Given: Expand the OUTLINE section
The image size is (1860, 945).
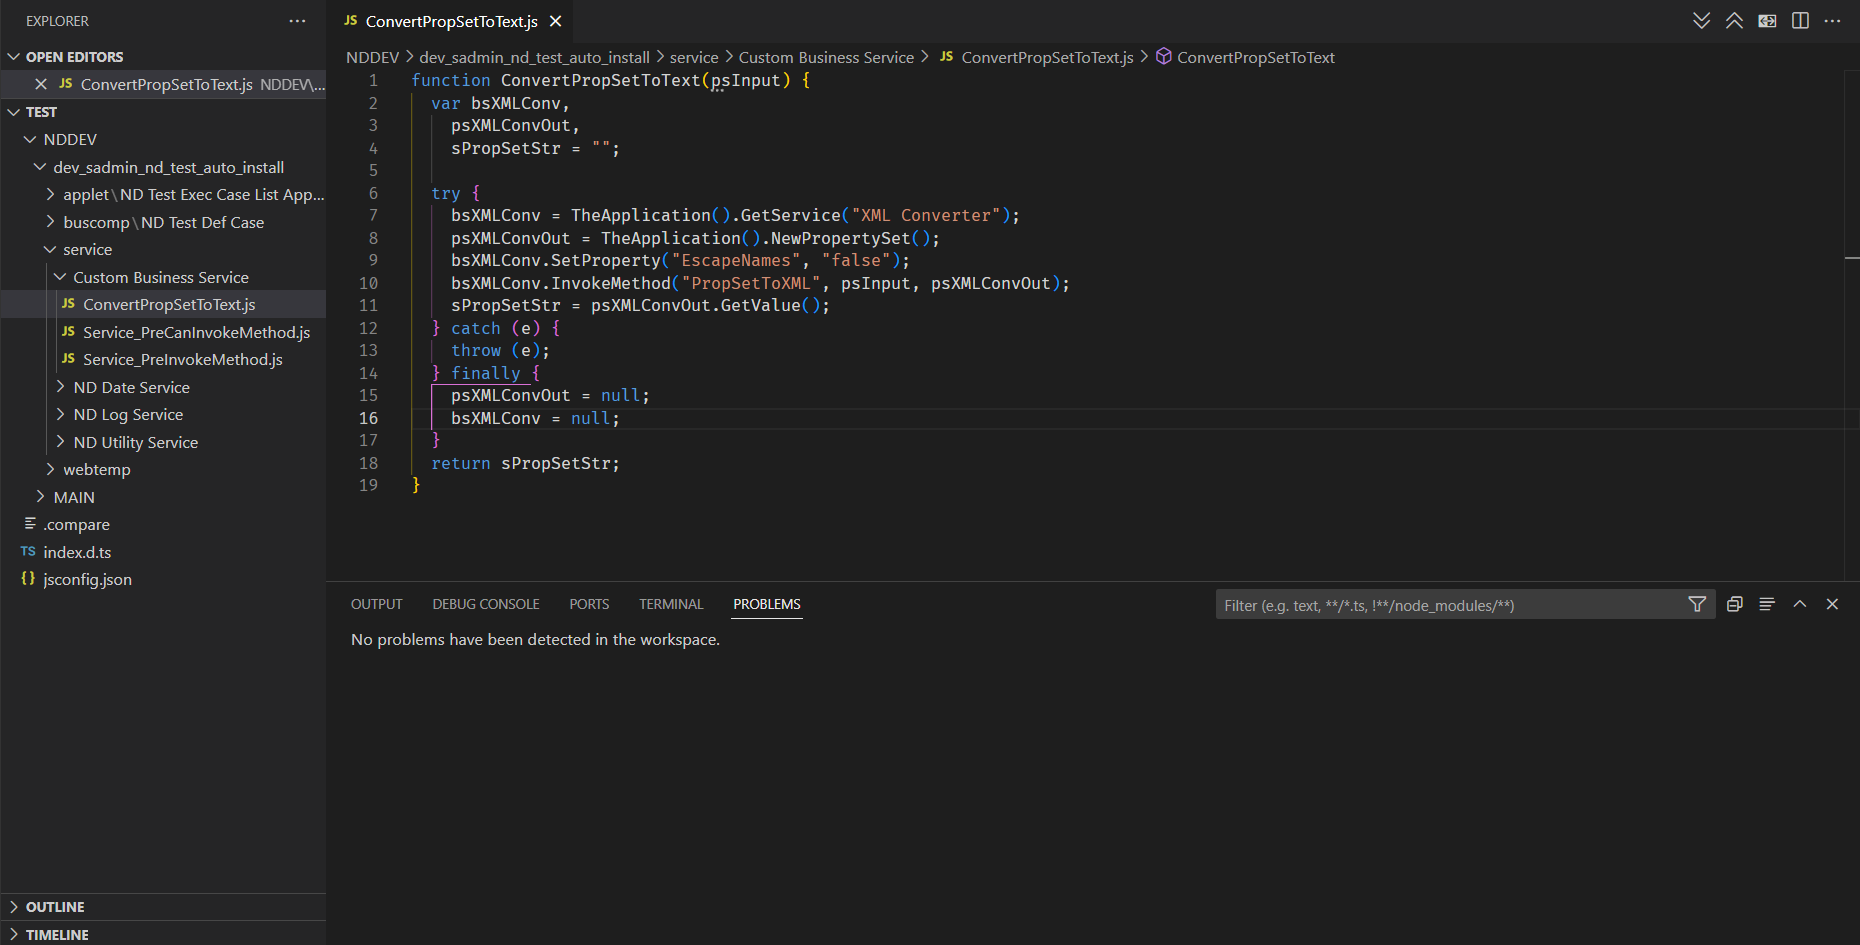Looking at the screenshot, I should point(14,907).
